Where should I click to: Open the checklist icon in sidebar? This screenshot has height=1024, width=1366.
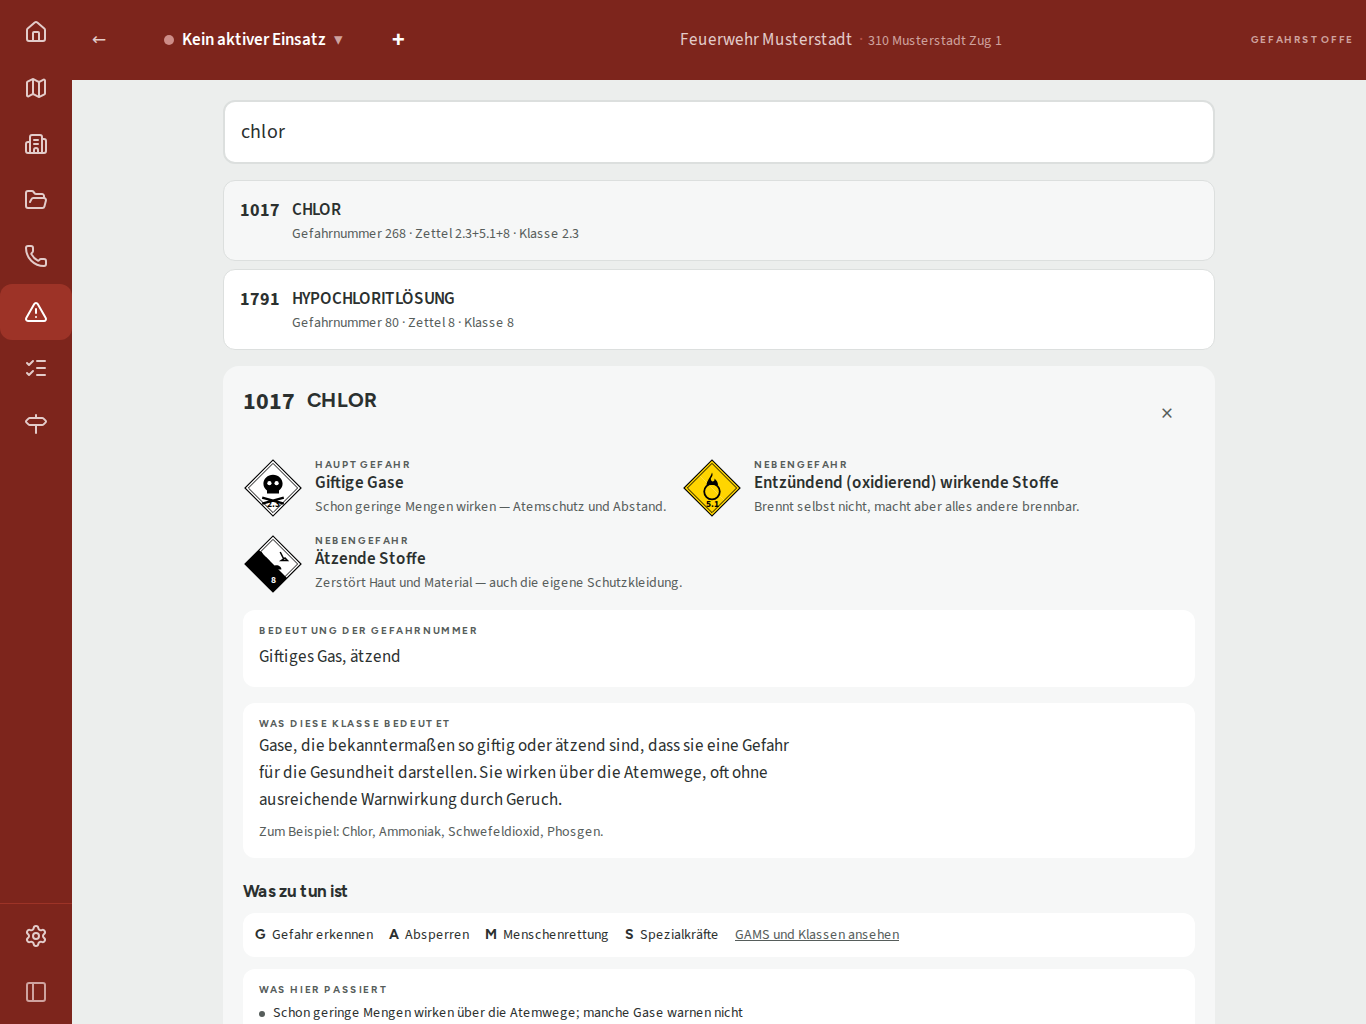[x=36, y=368]
